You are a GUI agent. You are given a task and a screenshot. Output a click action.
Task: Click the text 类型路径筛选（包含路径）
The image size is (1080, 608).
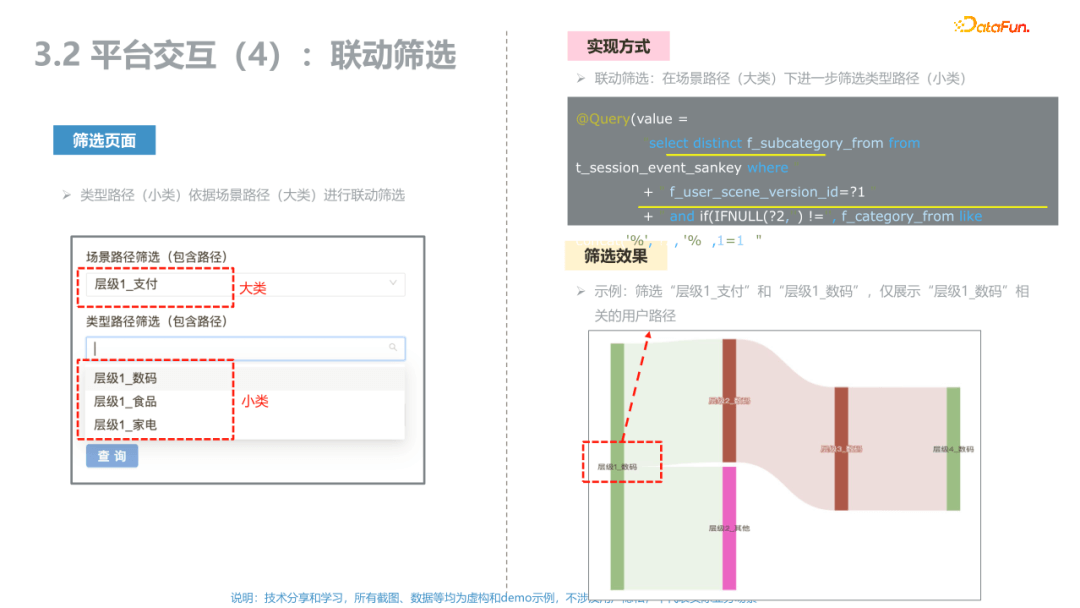[x=156, y=322]
